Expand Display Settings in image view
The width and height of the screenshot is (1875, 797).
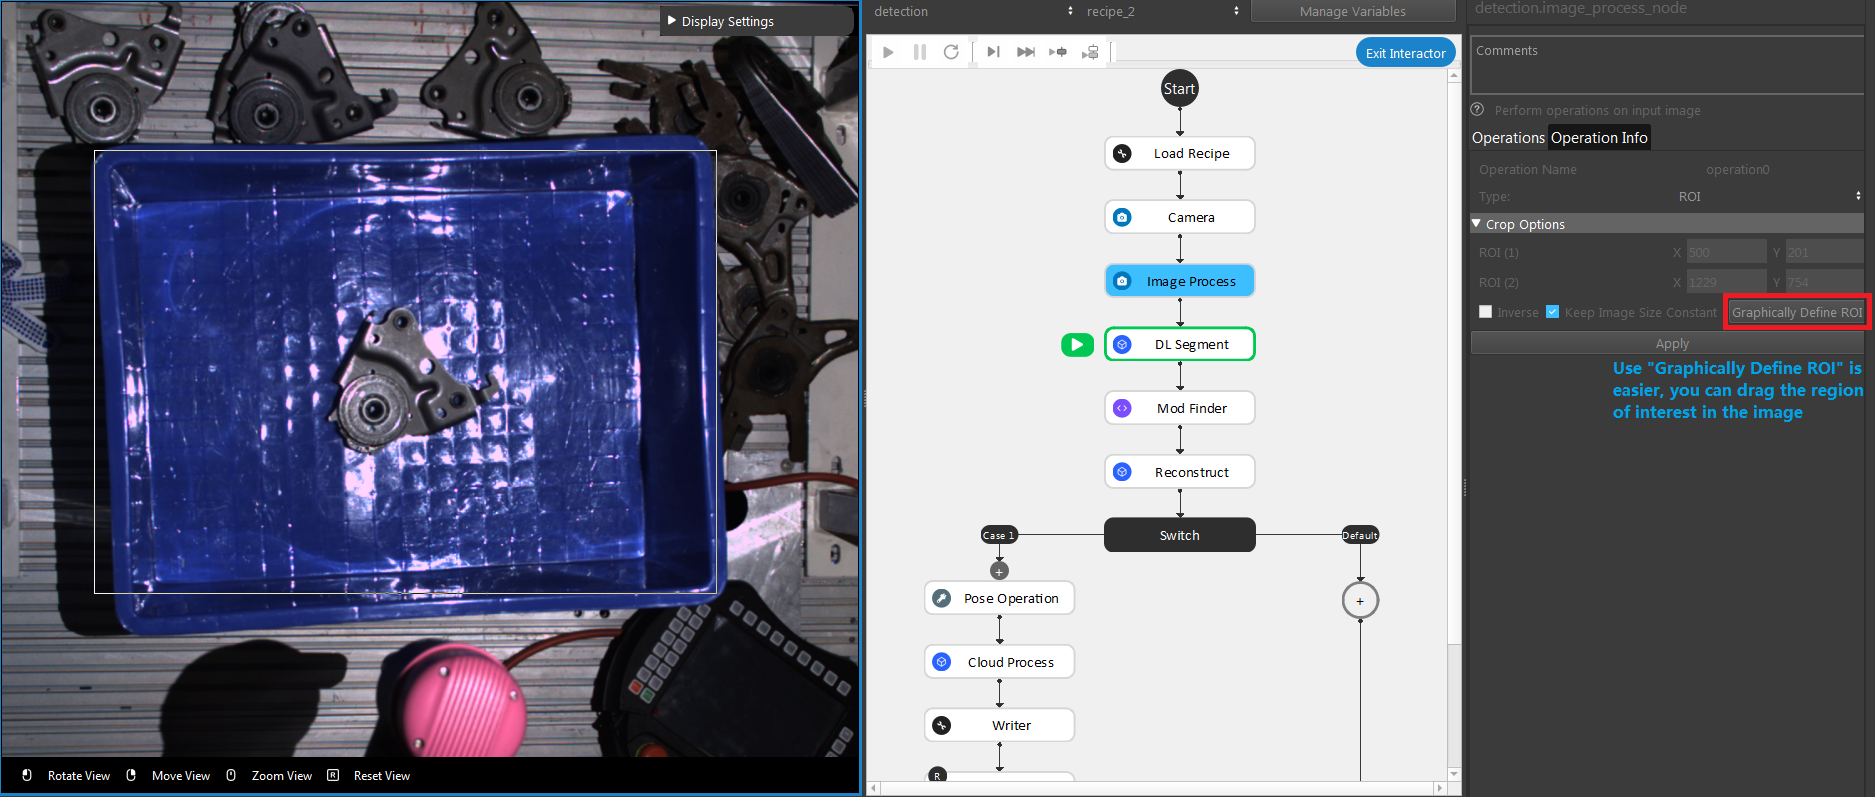tap(757, 21)
